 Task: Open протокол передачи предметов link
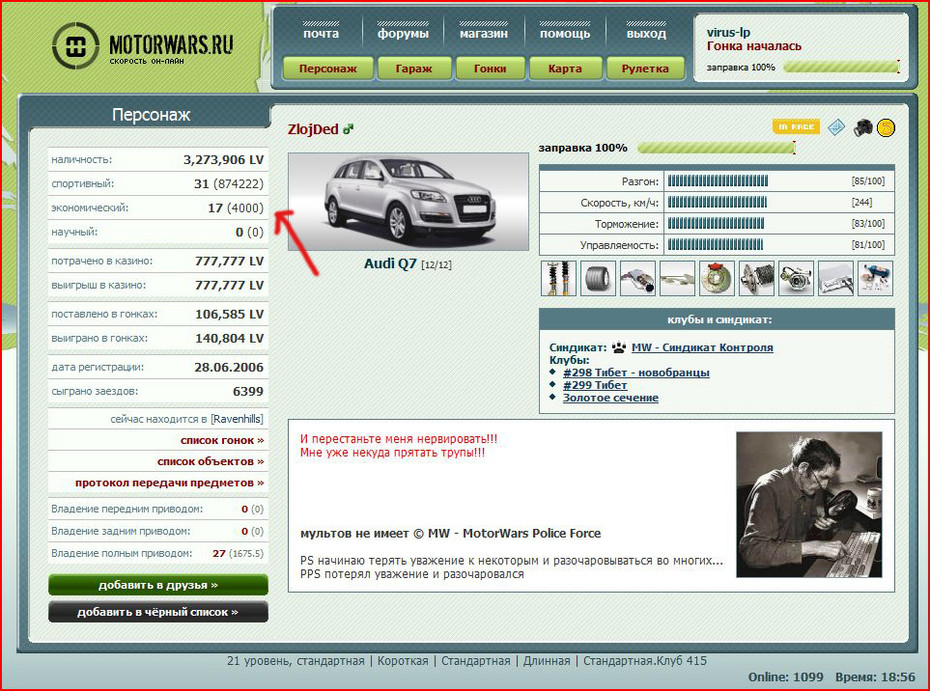pyautogui.click(x=170, y=482)
